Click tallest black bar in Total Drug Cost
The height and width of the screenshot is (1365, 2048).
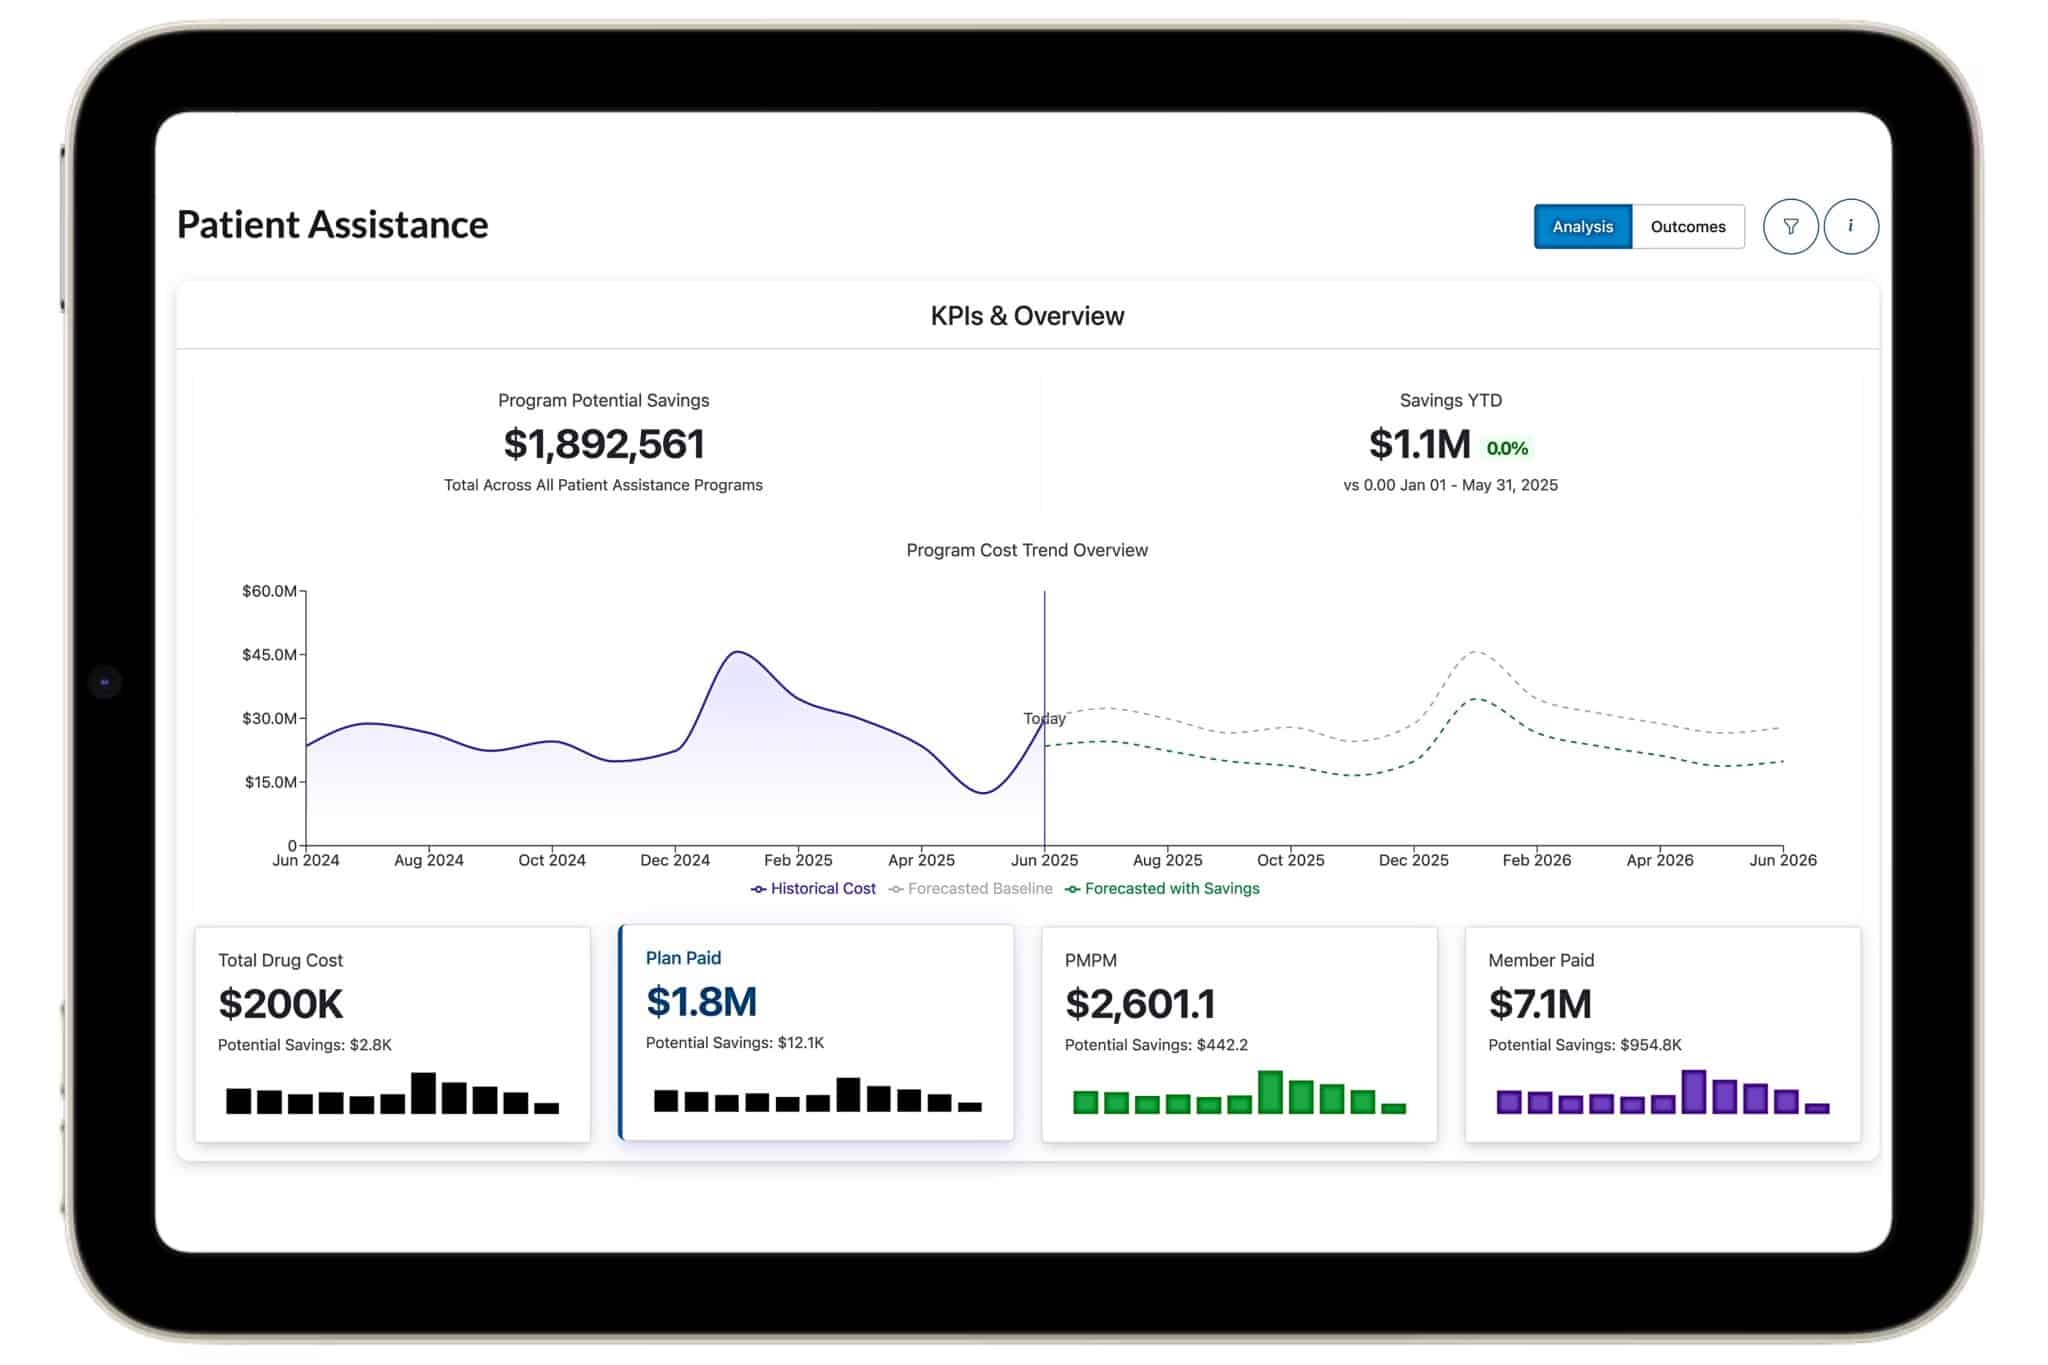[x=423, y=1093]
